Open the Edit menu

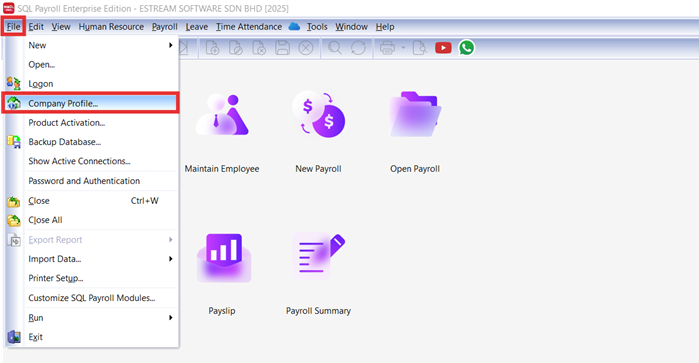click(36, 27)
